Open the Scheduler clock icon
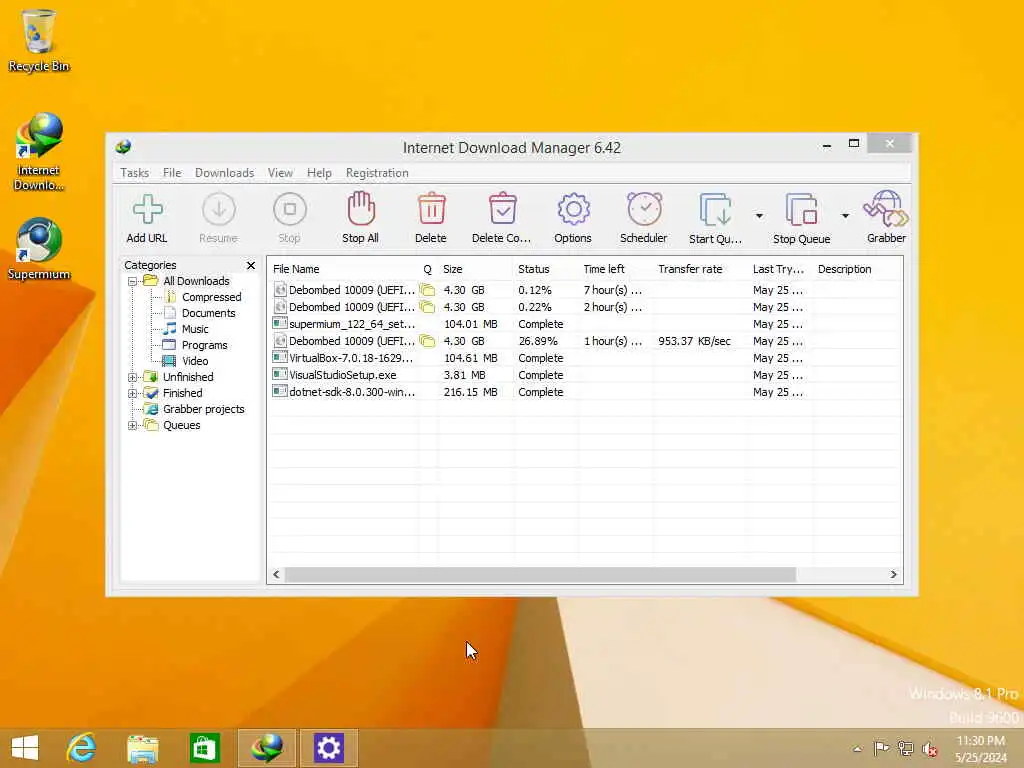This screenshot has height=768, width=1024. (644, 209)
